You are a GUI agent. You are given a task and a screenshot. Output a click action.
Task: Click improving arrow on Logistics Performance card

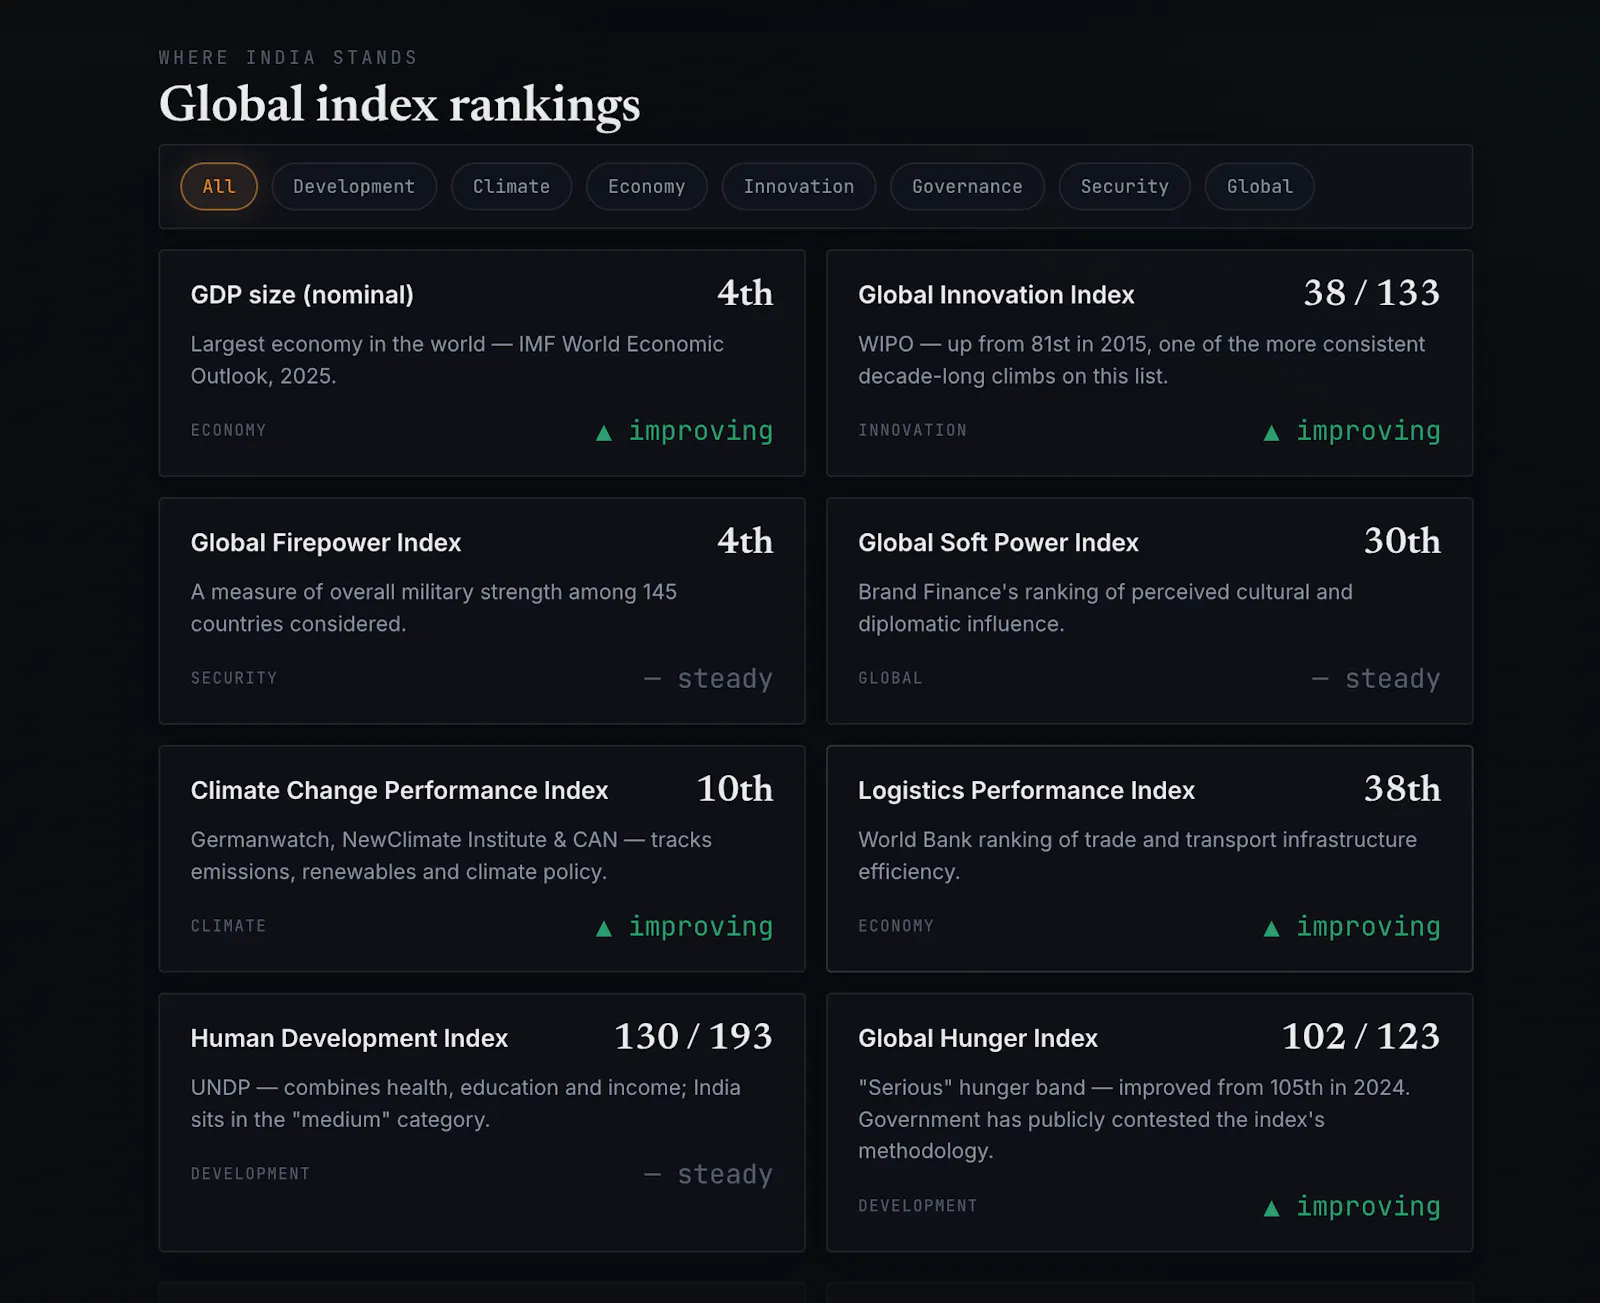pos(1271,929)
